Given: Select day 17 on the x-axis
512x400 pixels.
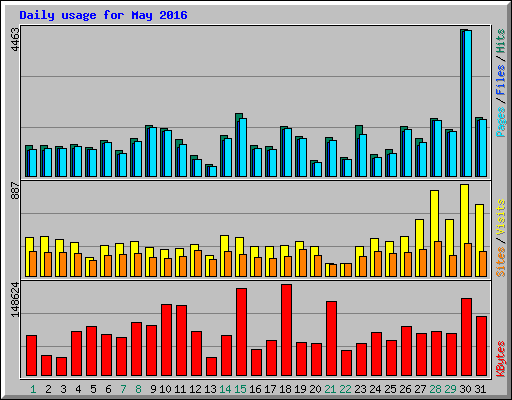Looking at the screenshot, I should (270, 389).
